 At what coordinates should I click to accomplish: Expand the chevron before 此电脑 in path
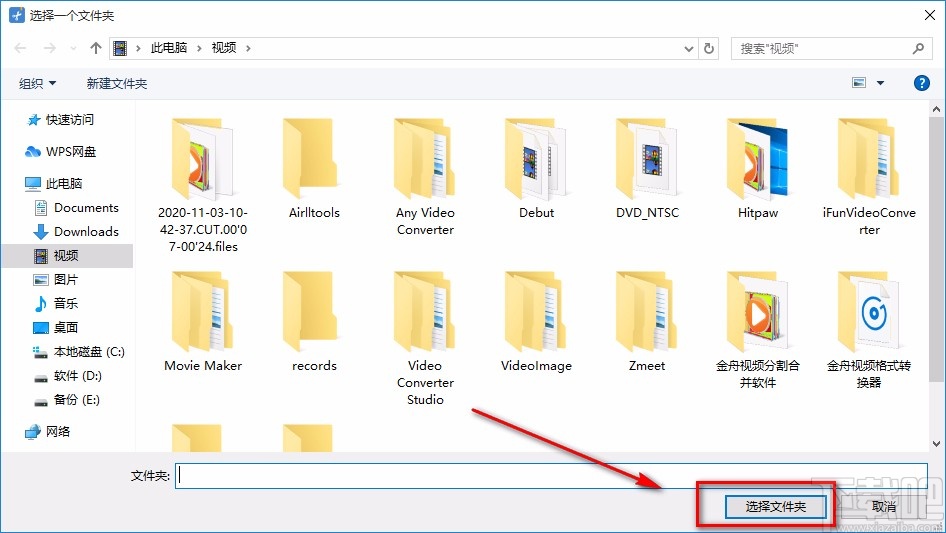click(138, 48)
